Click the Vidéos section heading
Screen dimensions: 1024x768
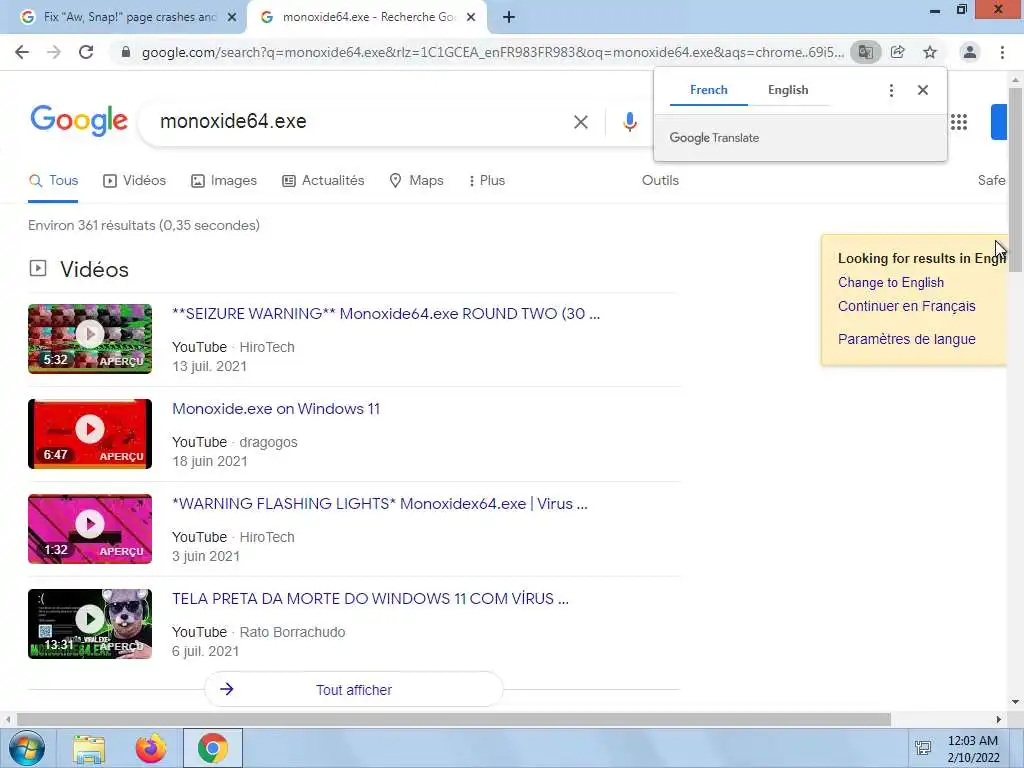[x=94, y=270]
